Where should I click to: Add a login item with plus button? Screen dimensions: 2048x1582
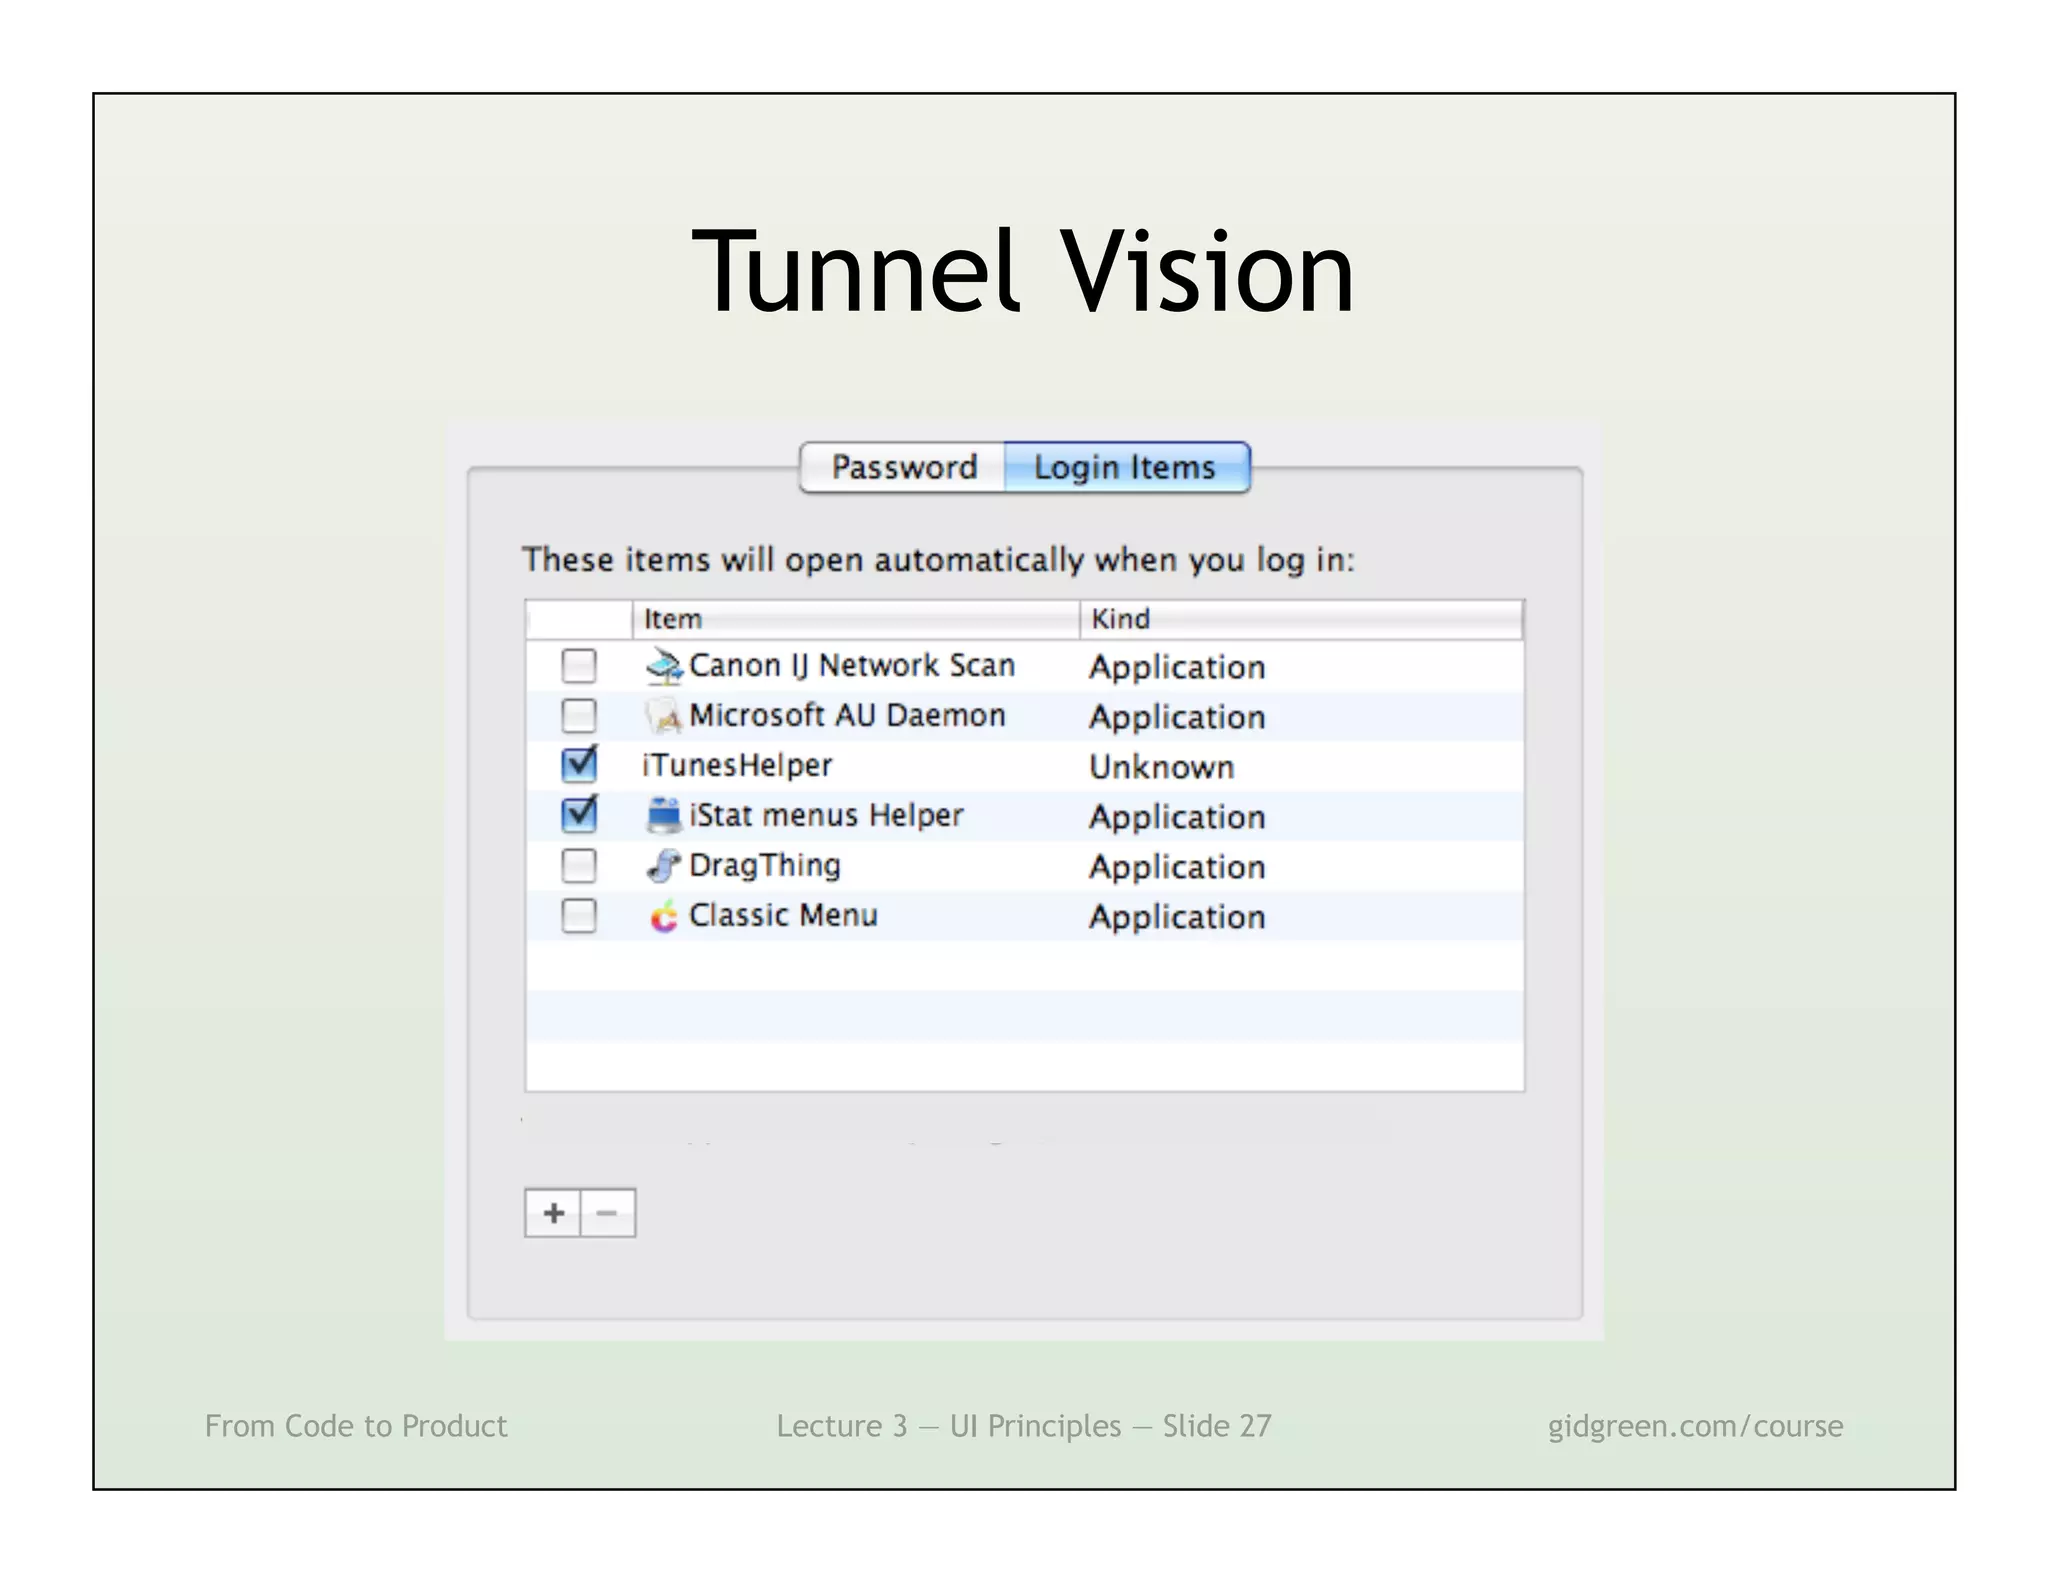pos(553,1213)
